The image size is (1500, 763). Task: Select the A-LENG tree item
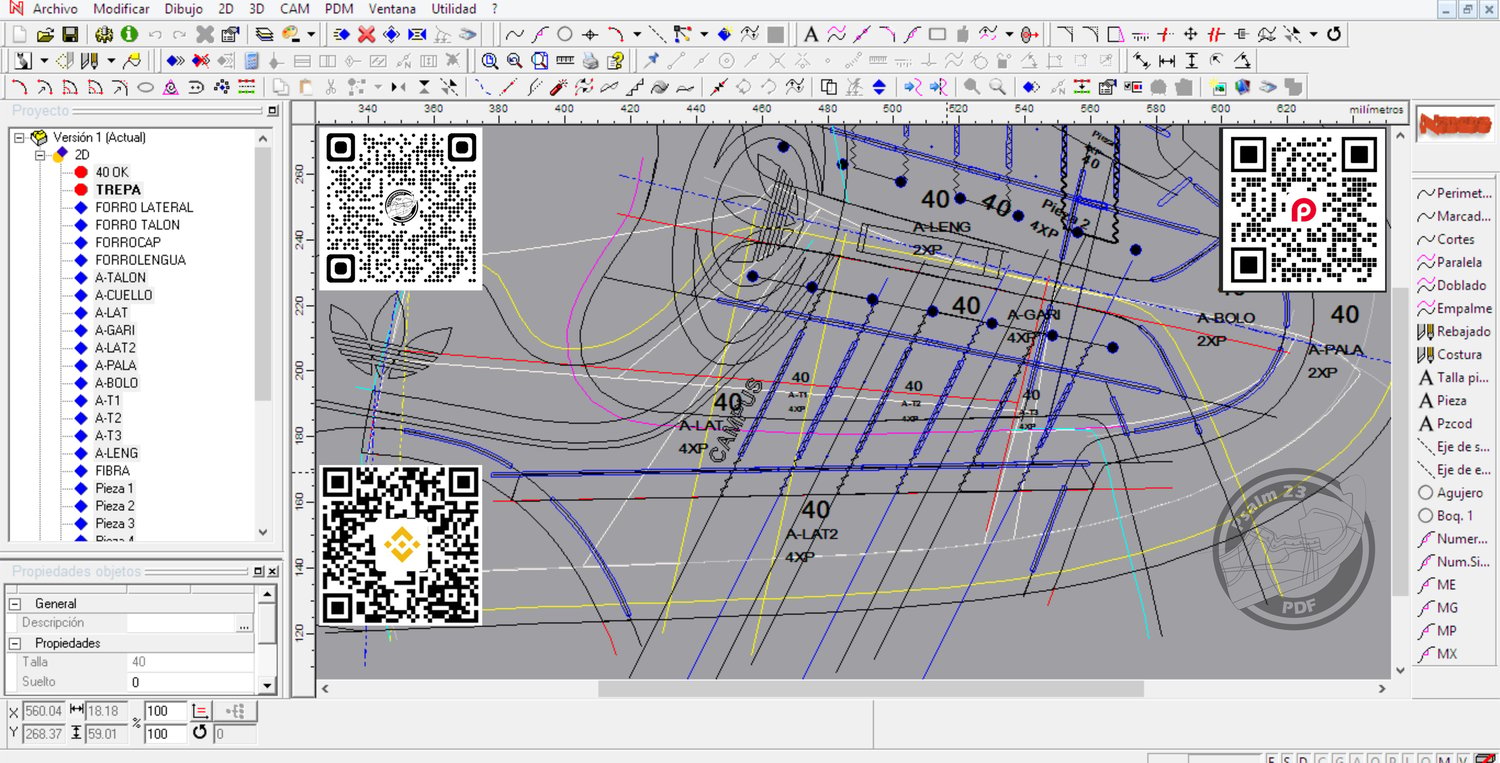117,453
